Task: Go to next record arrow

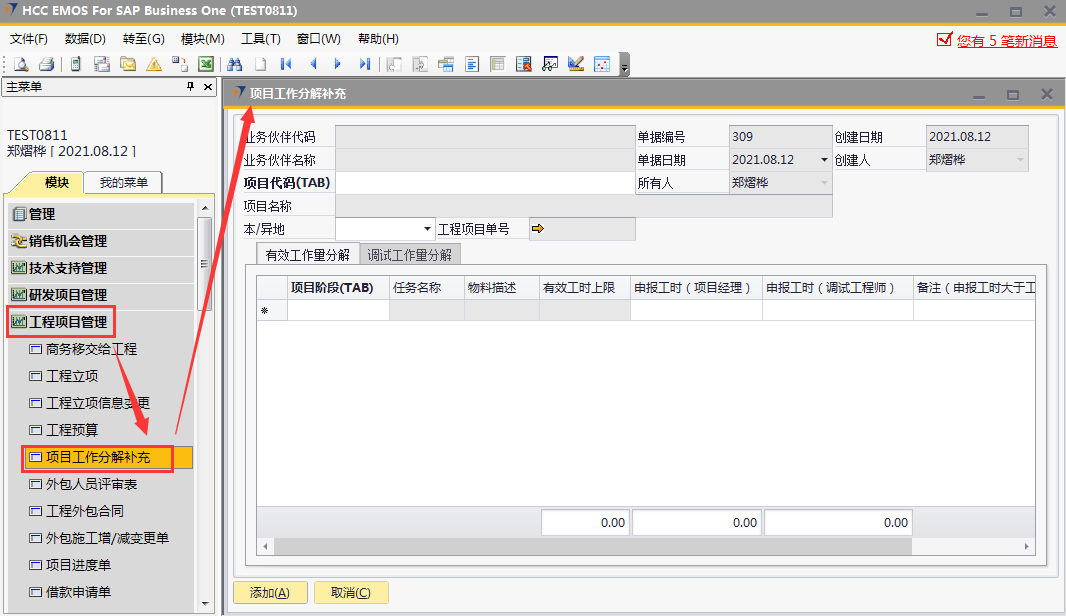Action: (338, 64)
